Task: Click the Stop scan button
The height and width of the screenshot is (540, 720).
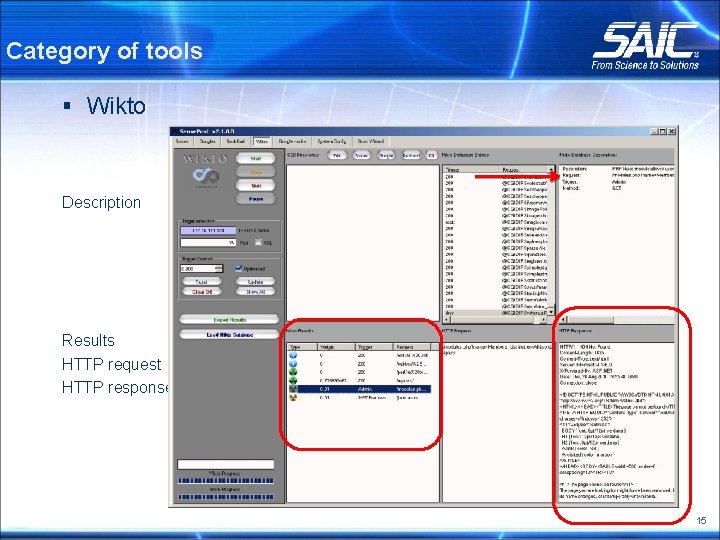Action: (x=256, y=172)
